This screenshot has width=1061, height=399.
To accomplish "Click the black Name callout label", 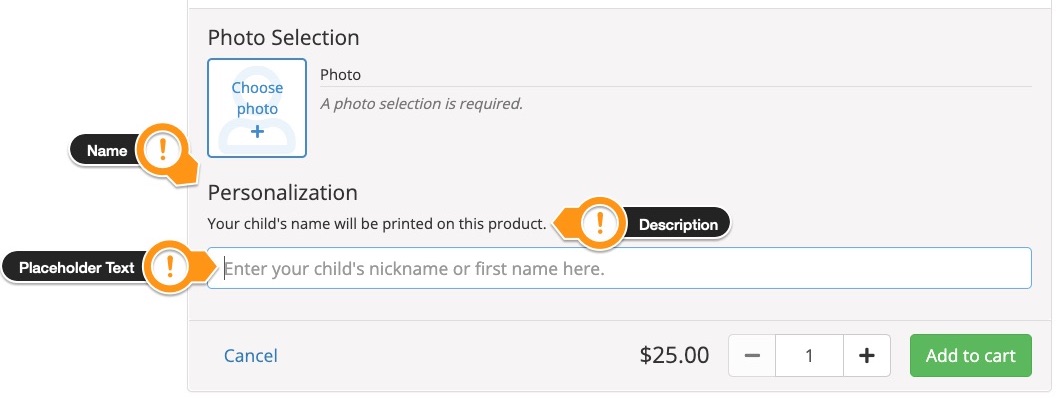I will (106, 151).
